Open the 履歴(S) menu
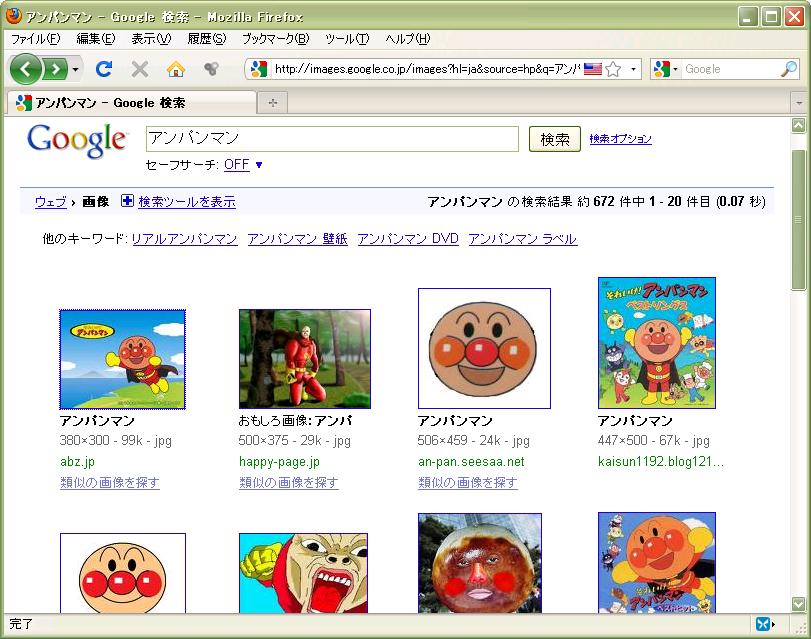This screenshot has height=639, width=811. pos(207,39)
